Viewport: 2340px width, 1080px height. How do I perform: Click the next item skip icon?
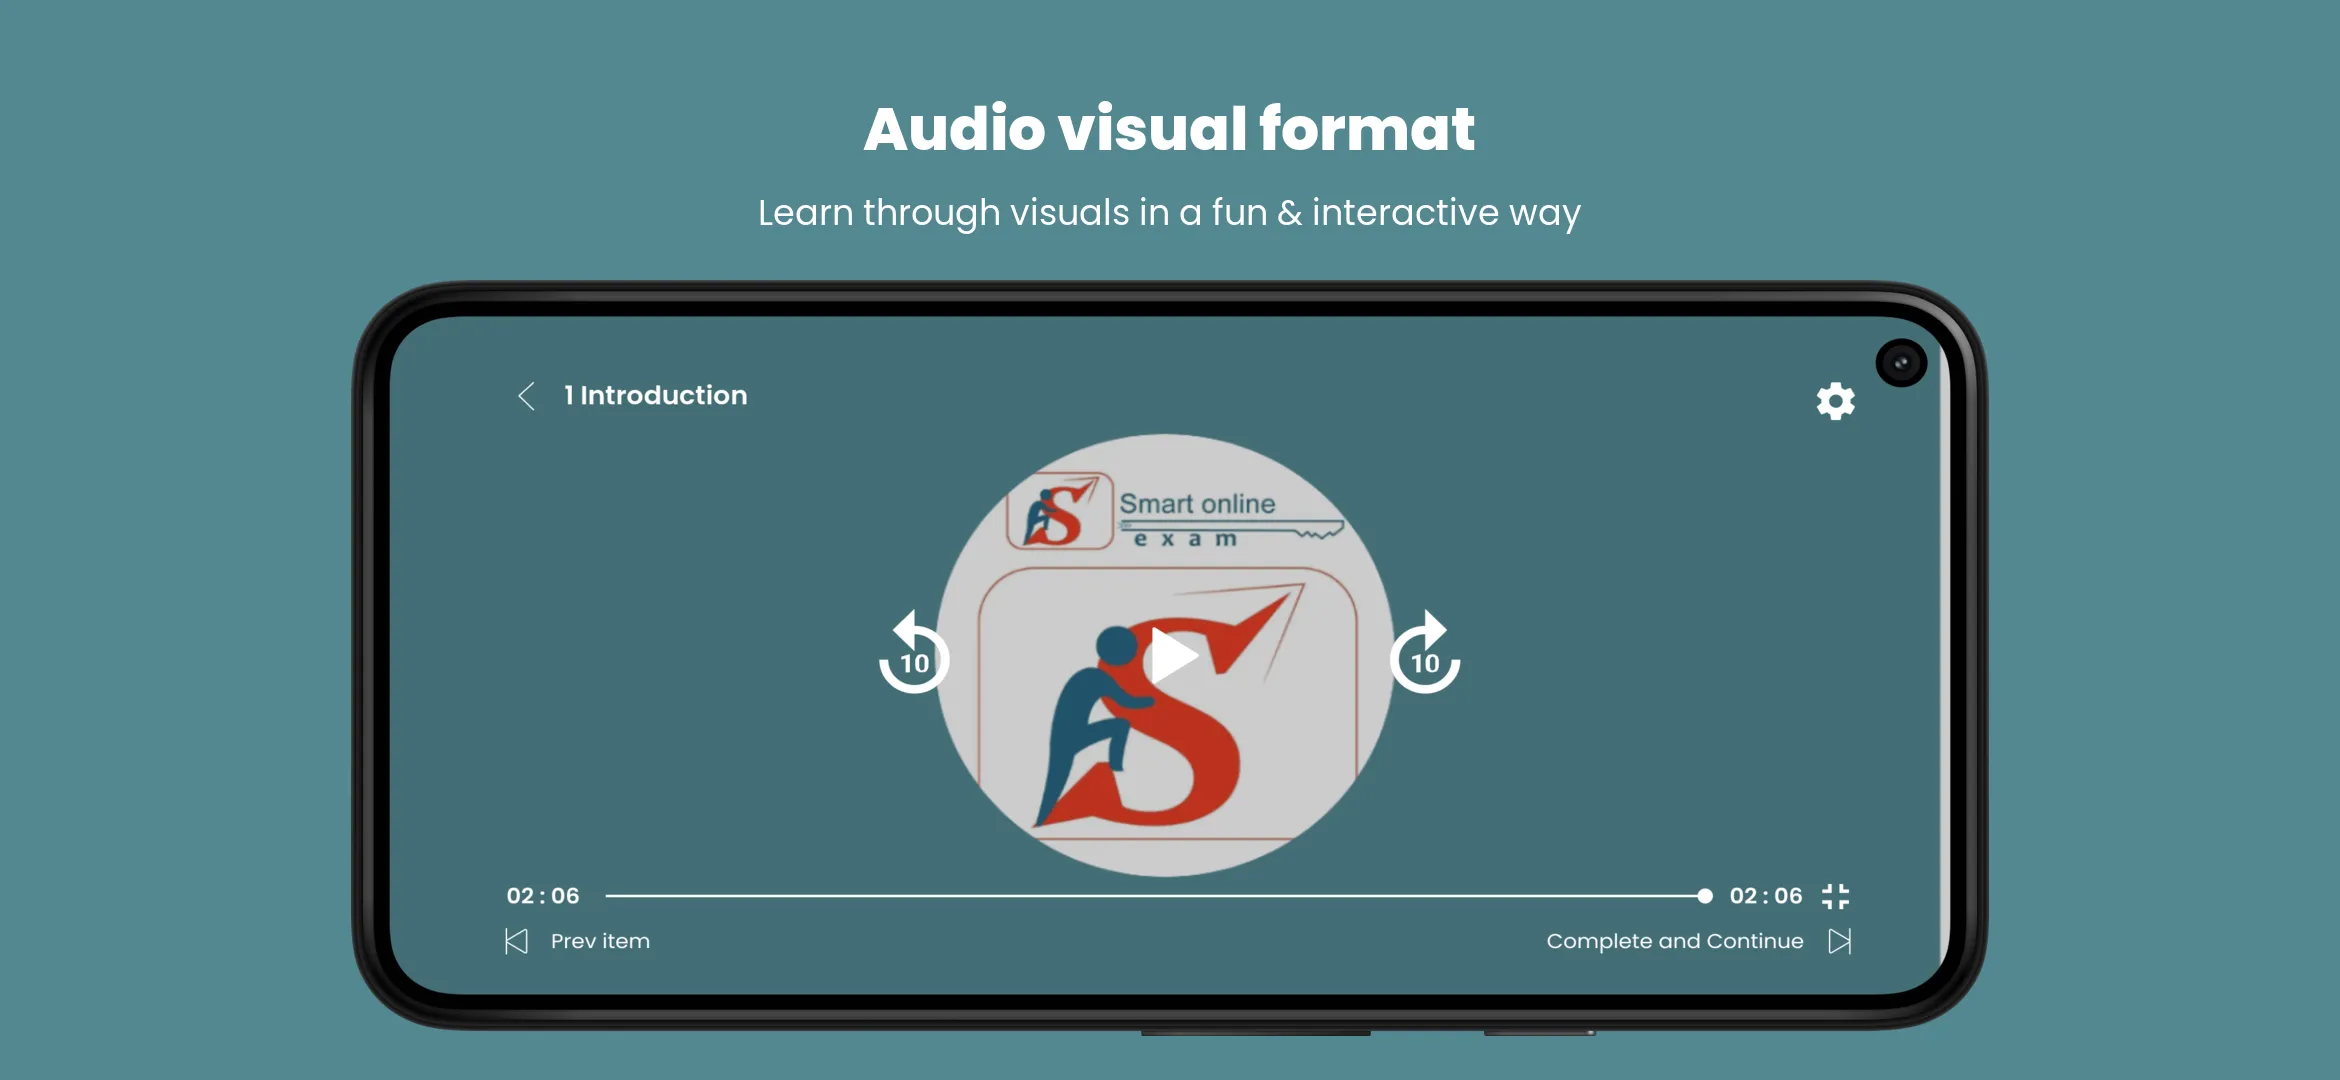pyautogui.click(x=1840, y=941)
